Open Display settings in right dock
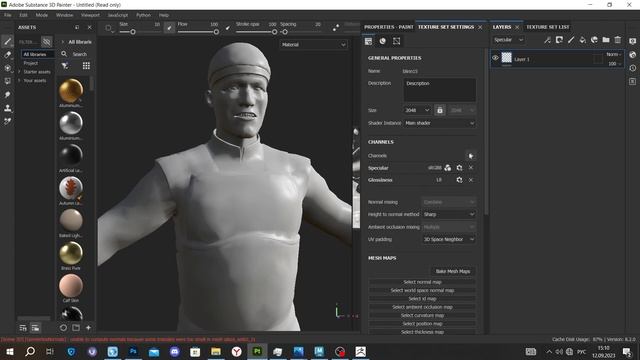640x360 pixels. (x=633, y=41)
